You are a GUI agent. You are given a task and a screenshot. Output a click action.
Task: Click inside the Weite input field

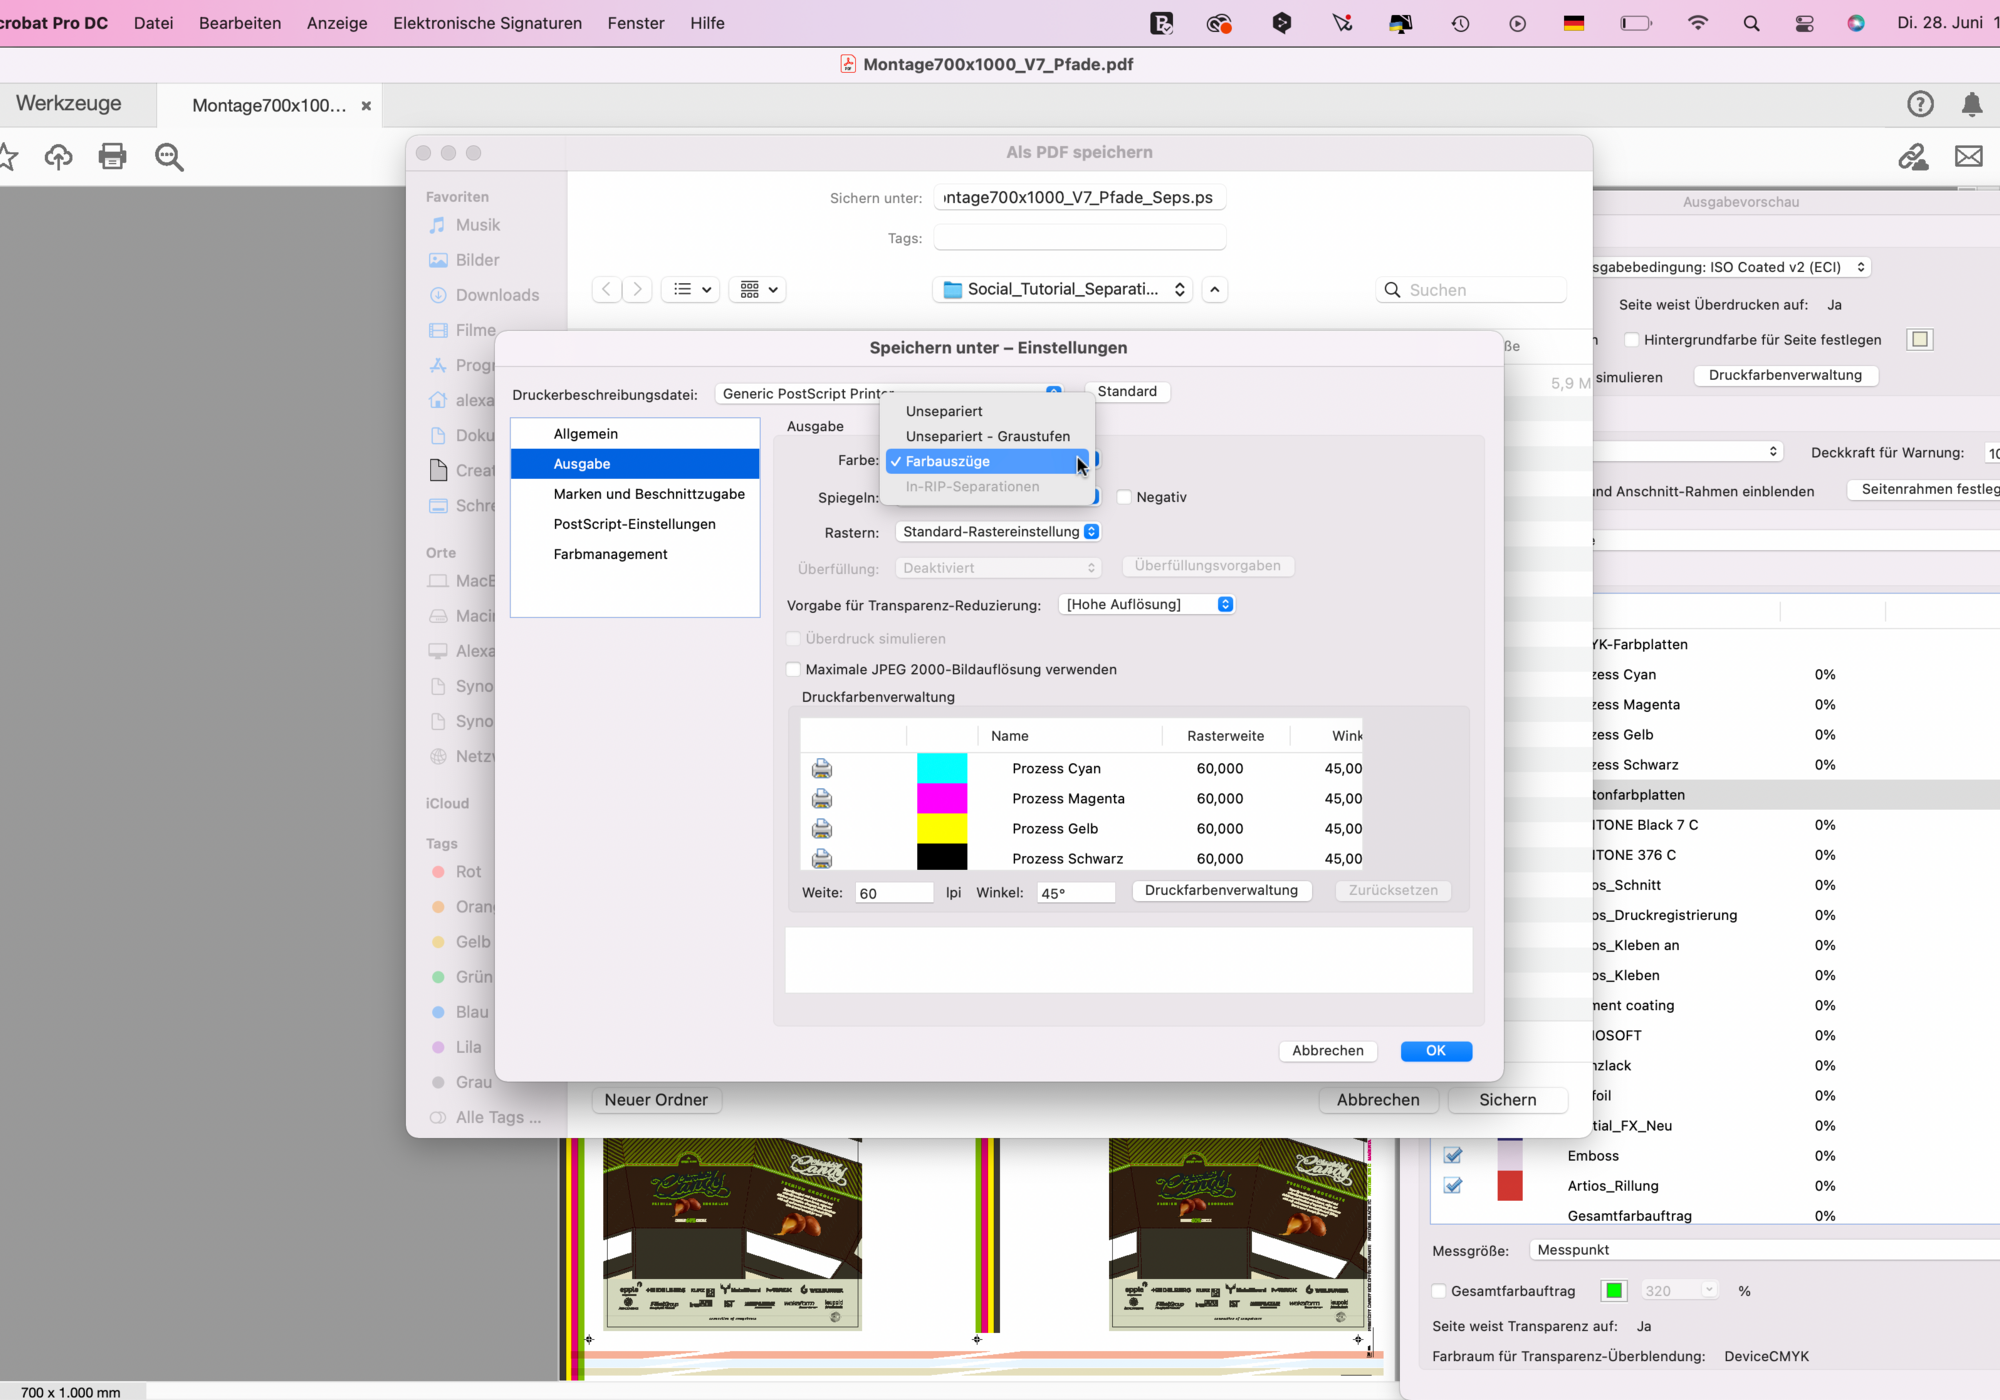point(893,892)
